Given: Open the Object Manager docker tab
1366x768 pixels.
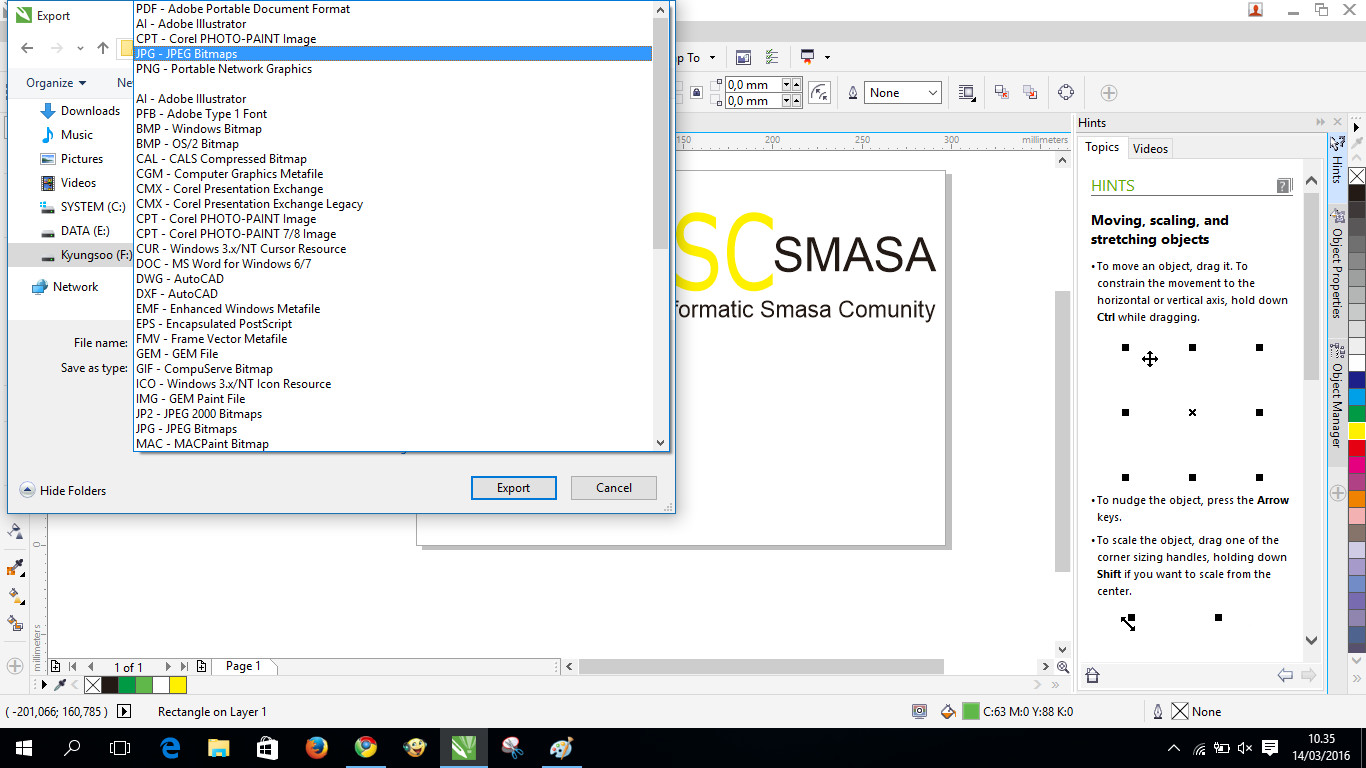Looking at the screenshot, I should pyautogui.click(x=1336, y=395).
